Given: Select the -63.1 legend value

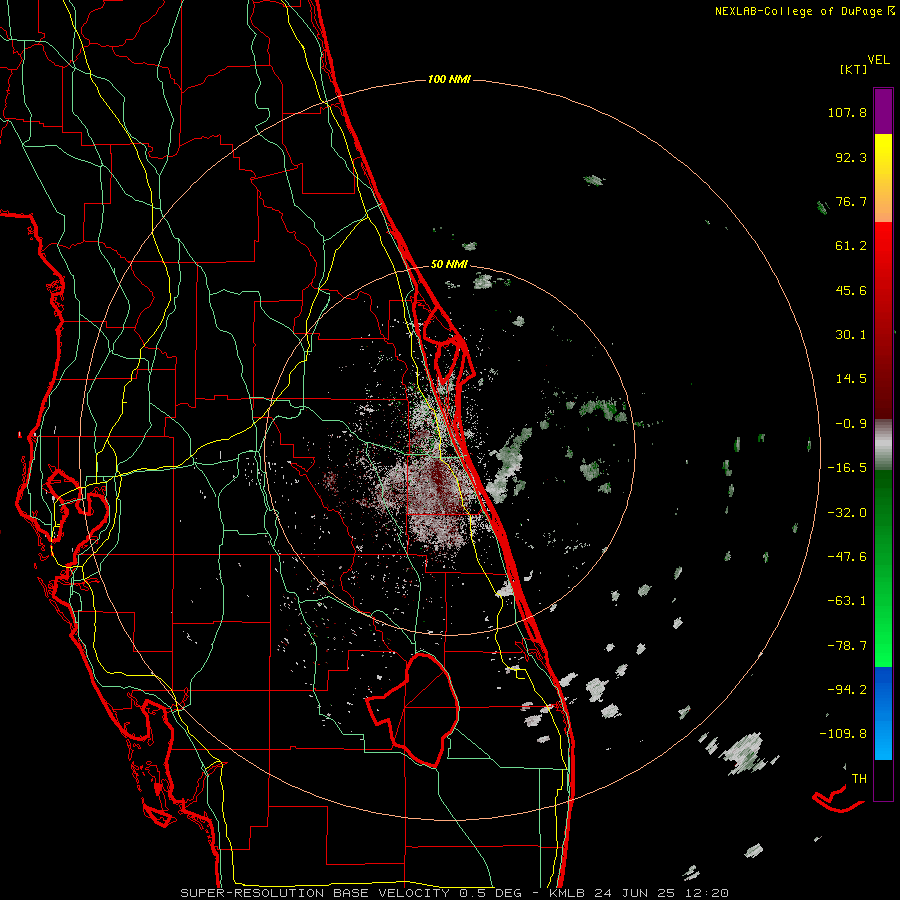Looking at the screenshot, I should click(x=847, y=601).
